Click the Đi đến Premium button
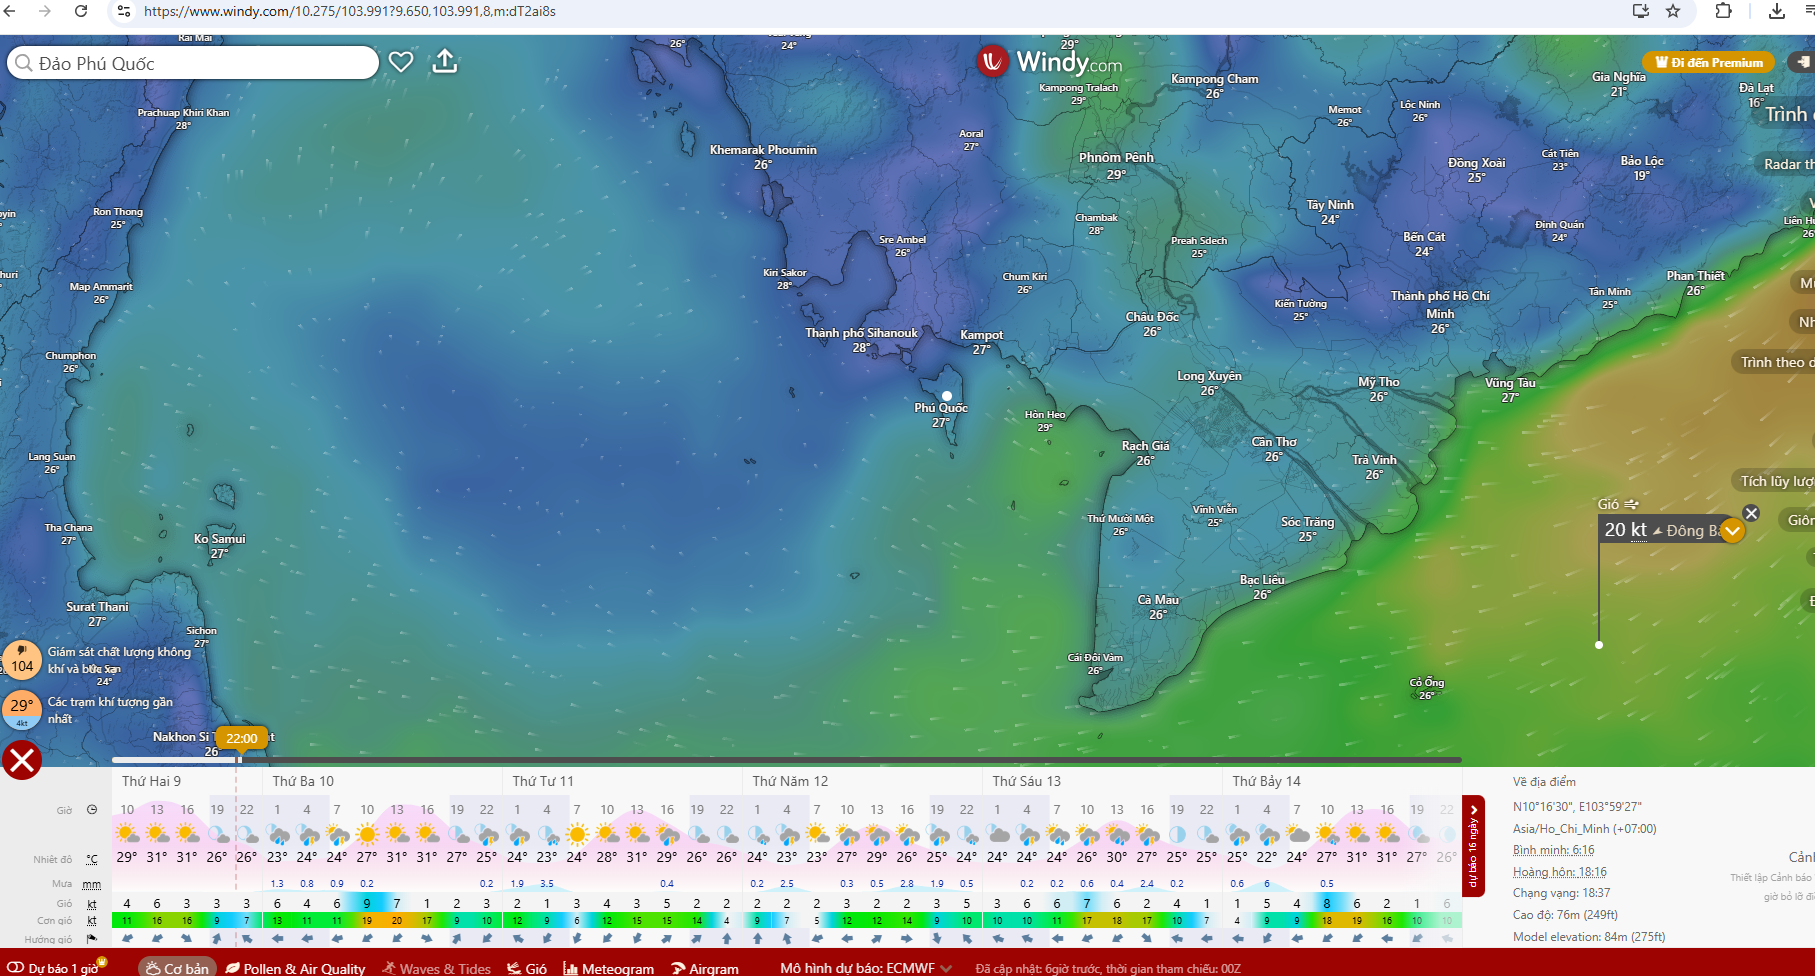 (x=1709, y=62)
